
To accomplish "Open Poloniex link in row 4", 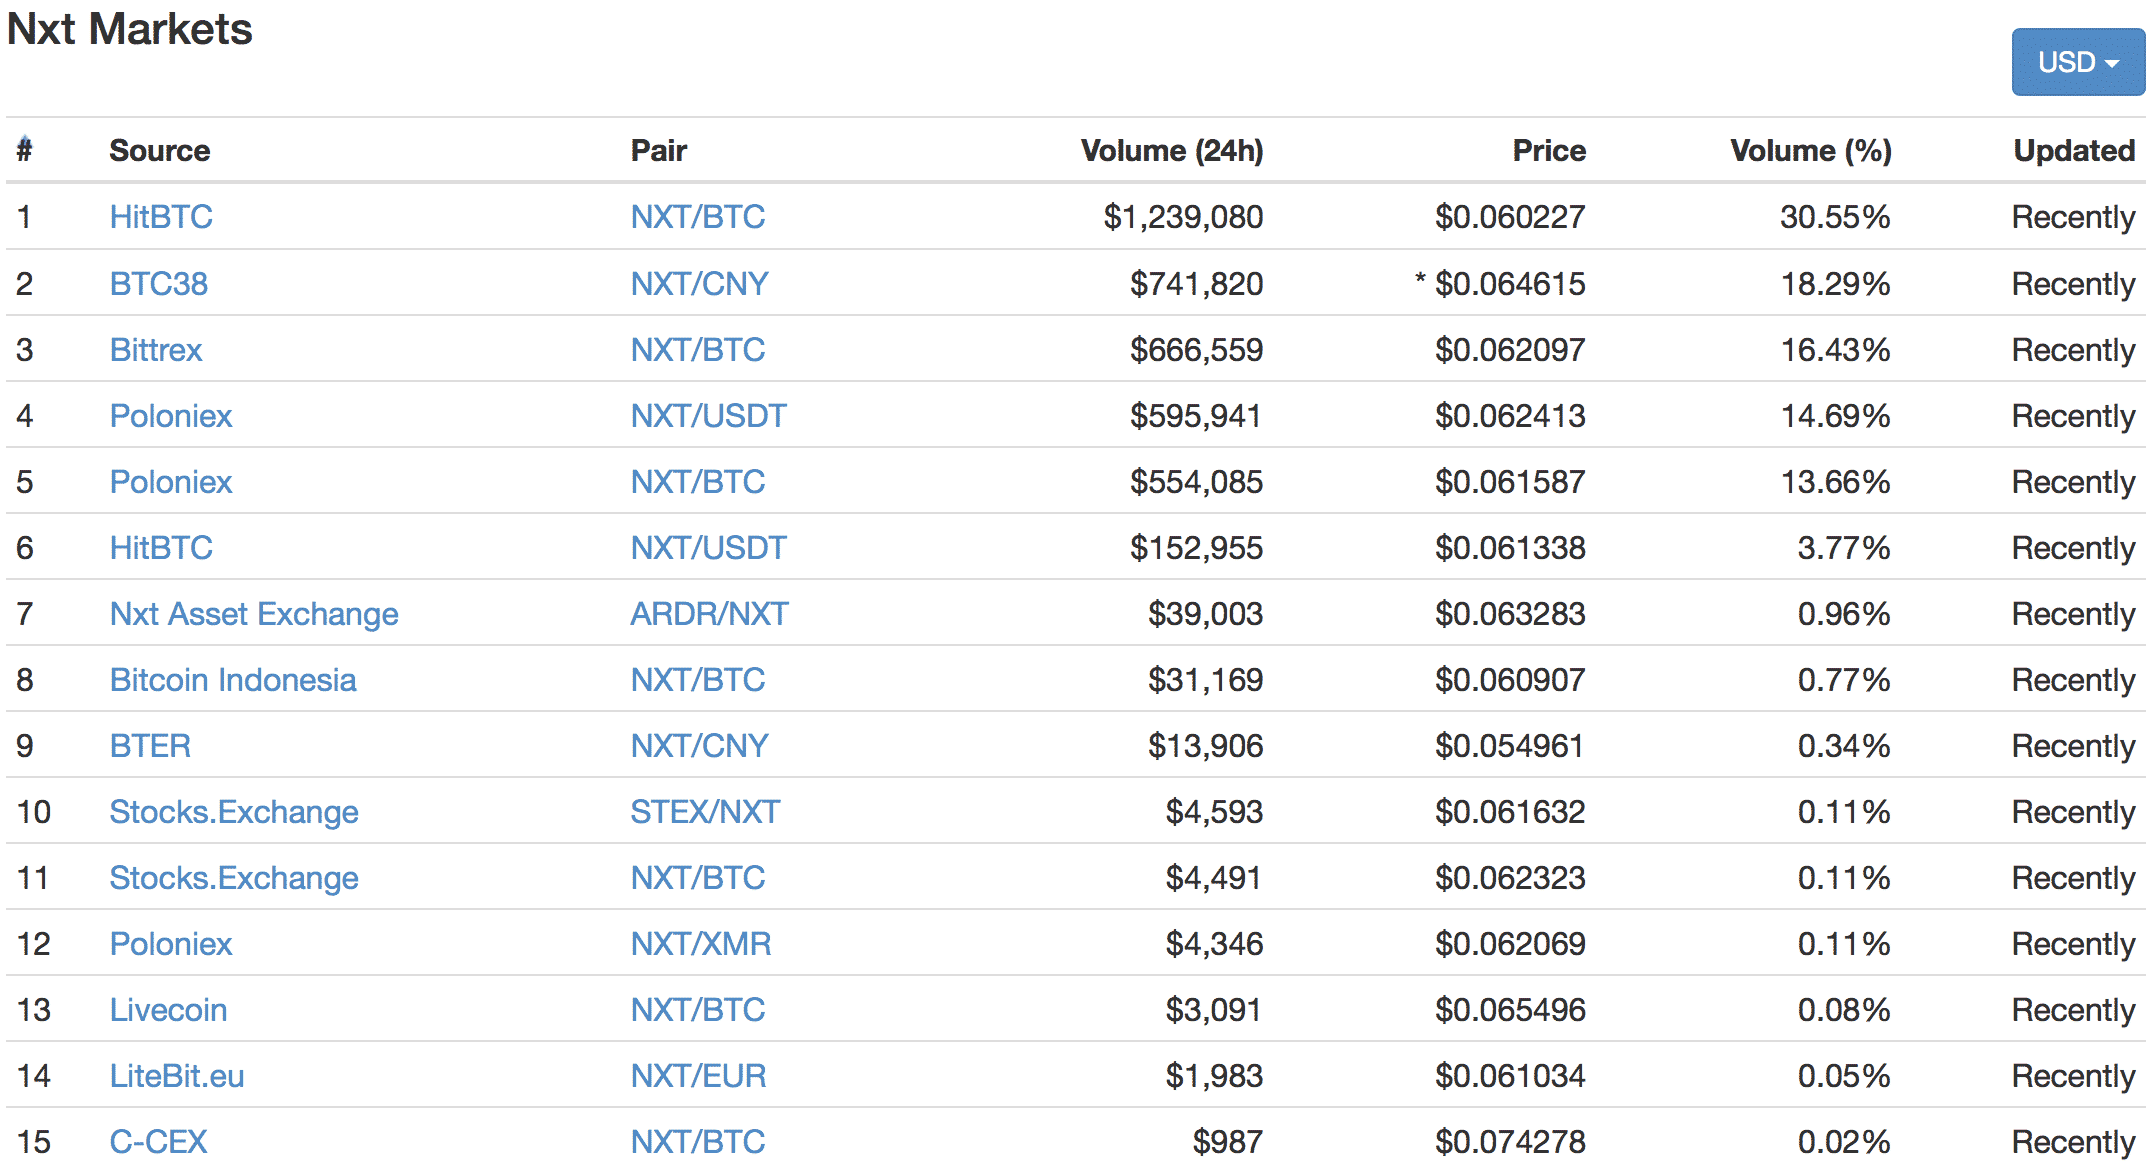I will pos(171,416).
